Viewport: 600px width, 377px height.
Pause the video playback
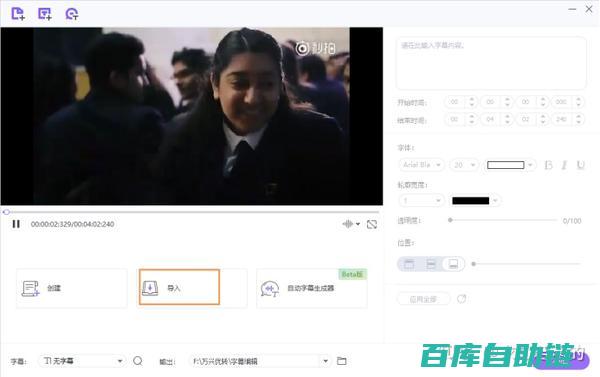click(16, 224)
